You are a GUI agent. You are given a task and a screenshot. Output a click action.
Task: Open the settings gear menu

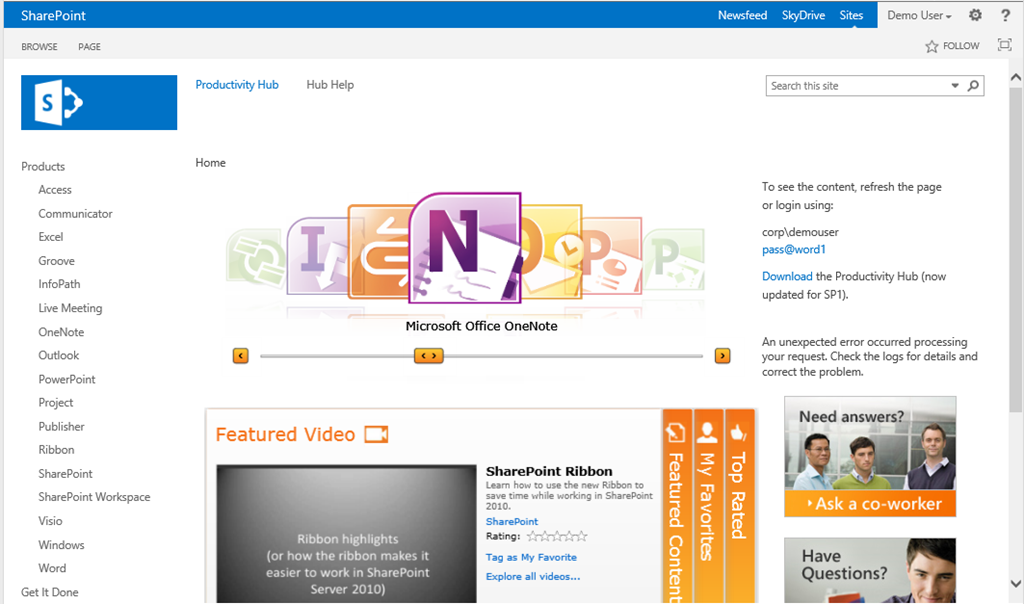[975, 15]
